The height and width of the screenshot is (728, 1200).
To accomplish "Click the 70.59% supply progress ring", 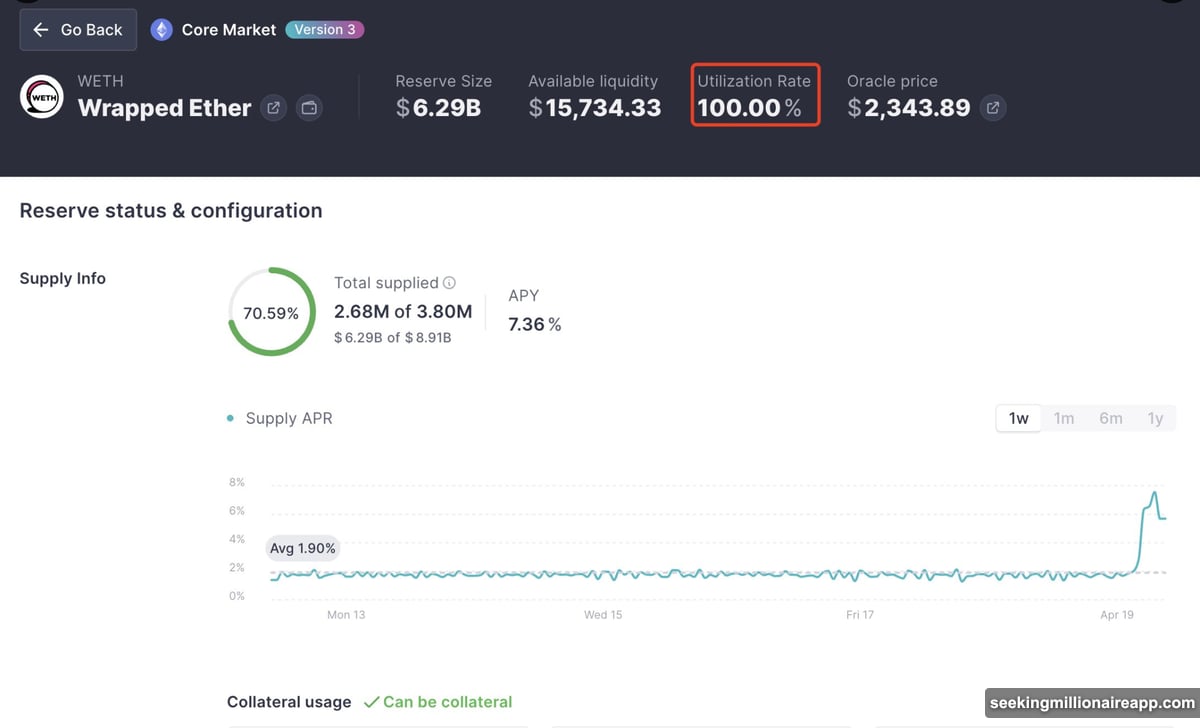I will [271, 312].
